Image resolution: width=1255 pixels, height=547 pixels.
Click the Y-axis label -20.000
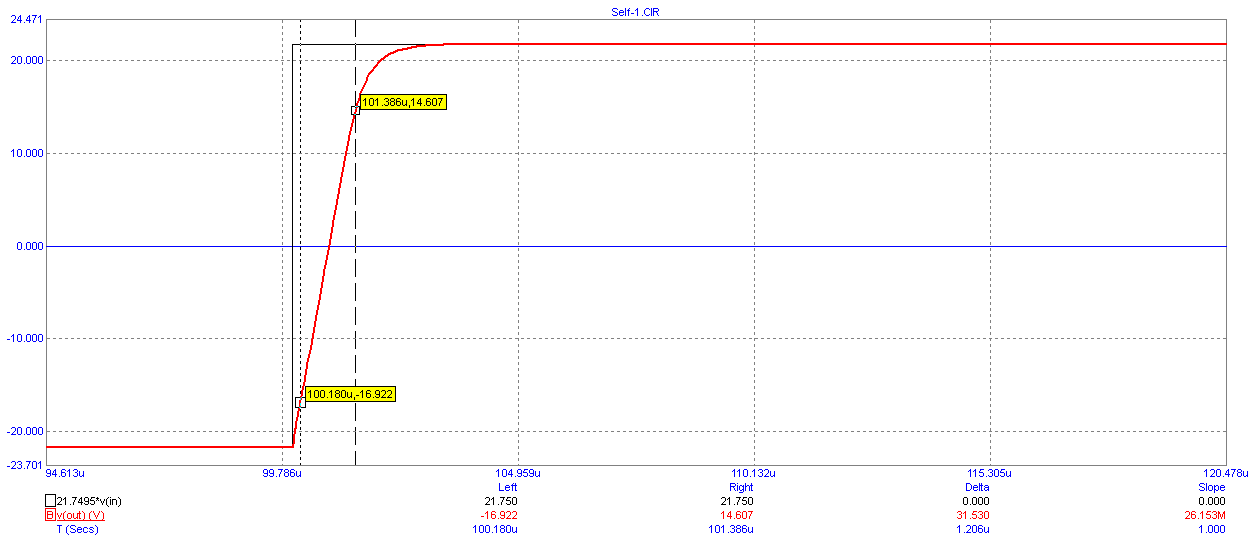[x=25, y=431]
